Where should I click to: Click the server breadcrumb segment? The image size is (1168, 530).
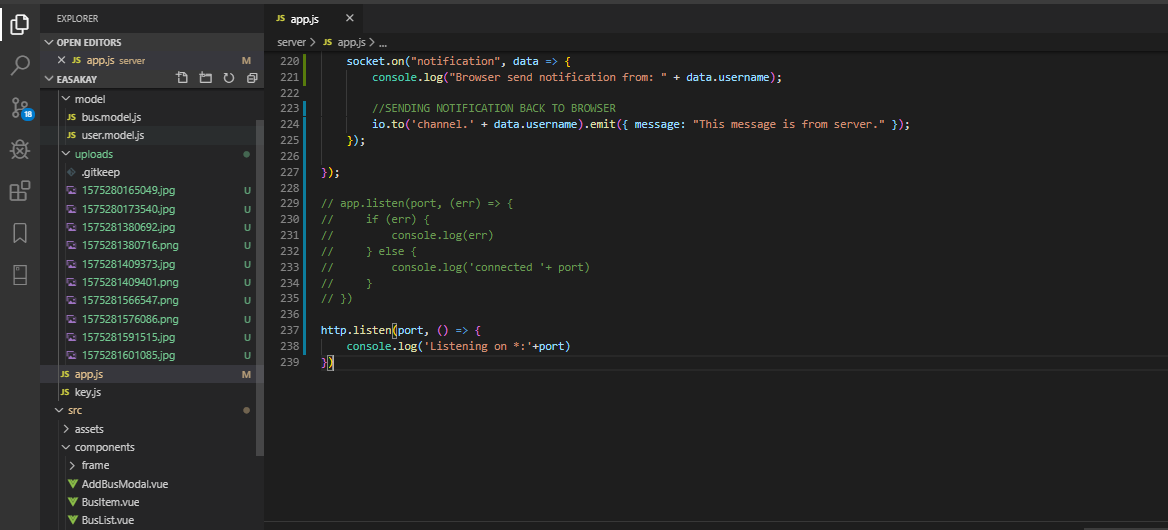(x=291, y=43)
